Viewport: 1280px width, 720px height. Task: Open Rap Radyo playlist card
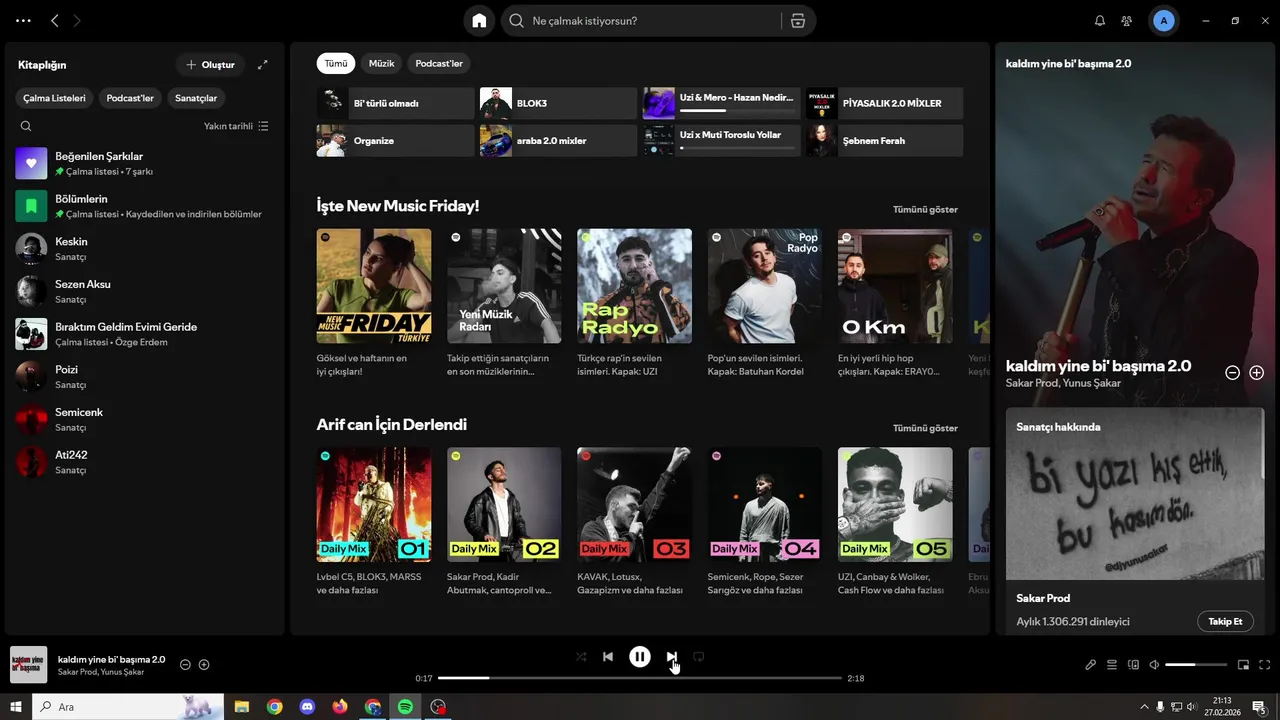(x=634, y=304)
